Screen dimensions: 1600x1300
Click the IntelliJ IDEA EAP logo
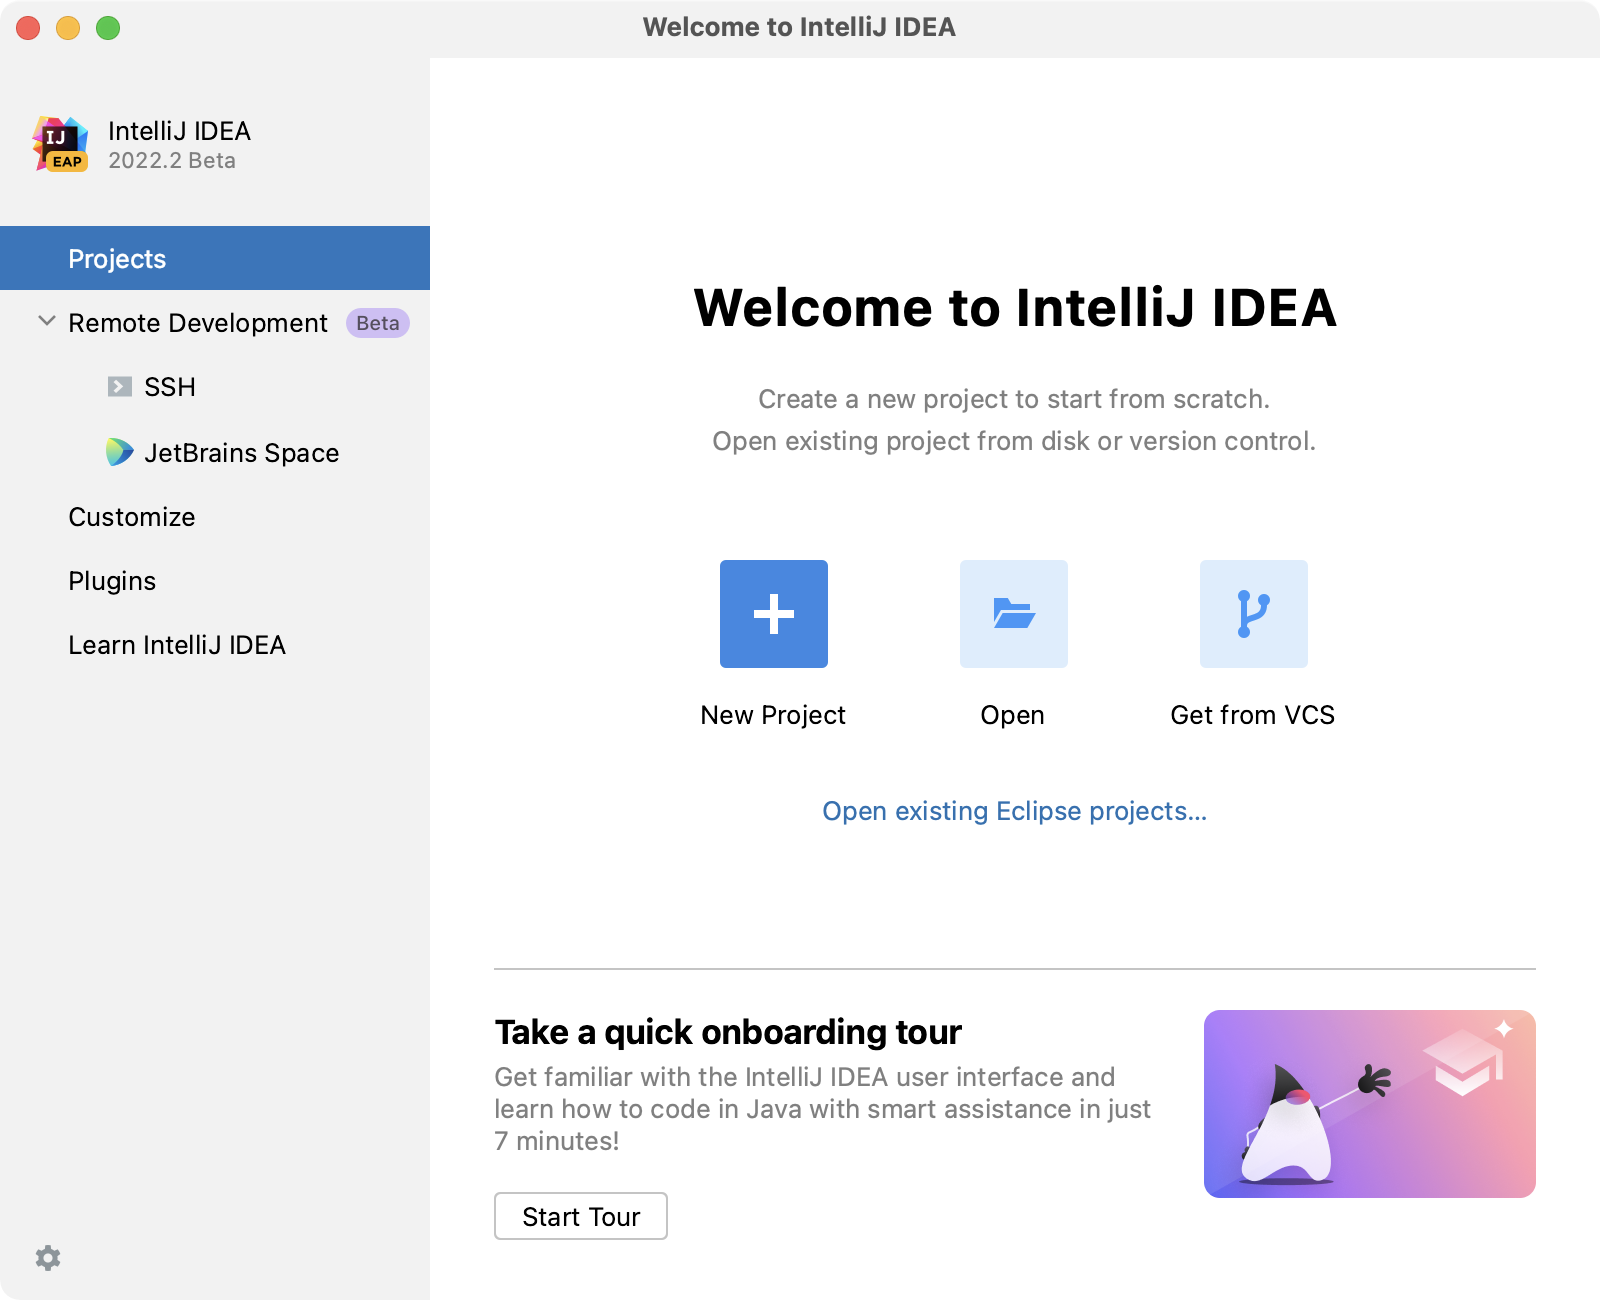click(62, 144)
